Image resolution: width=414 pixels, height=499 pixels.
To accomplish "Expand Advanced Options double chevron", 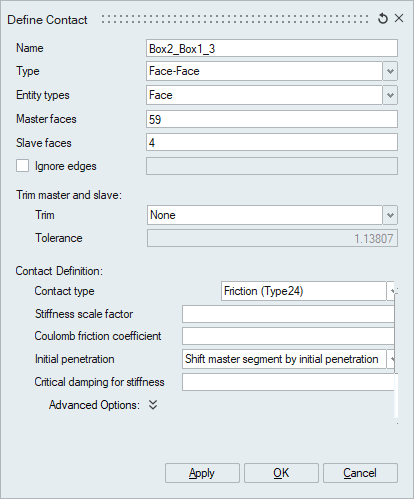I will coord(153,405).
